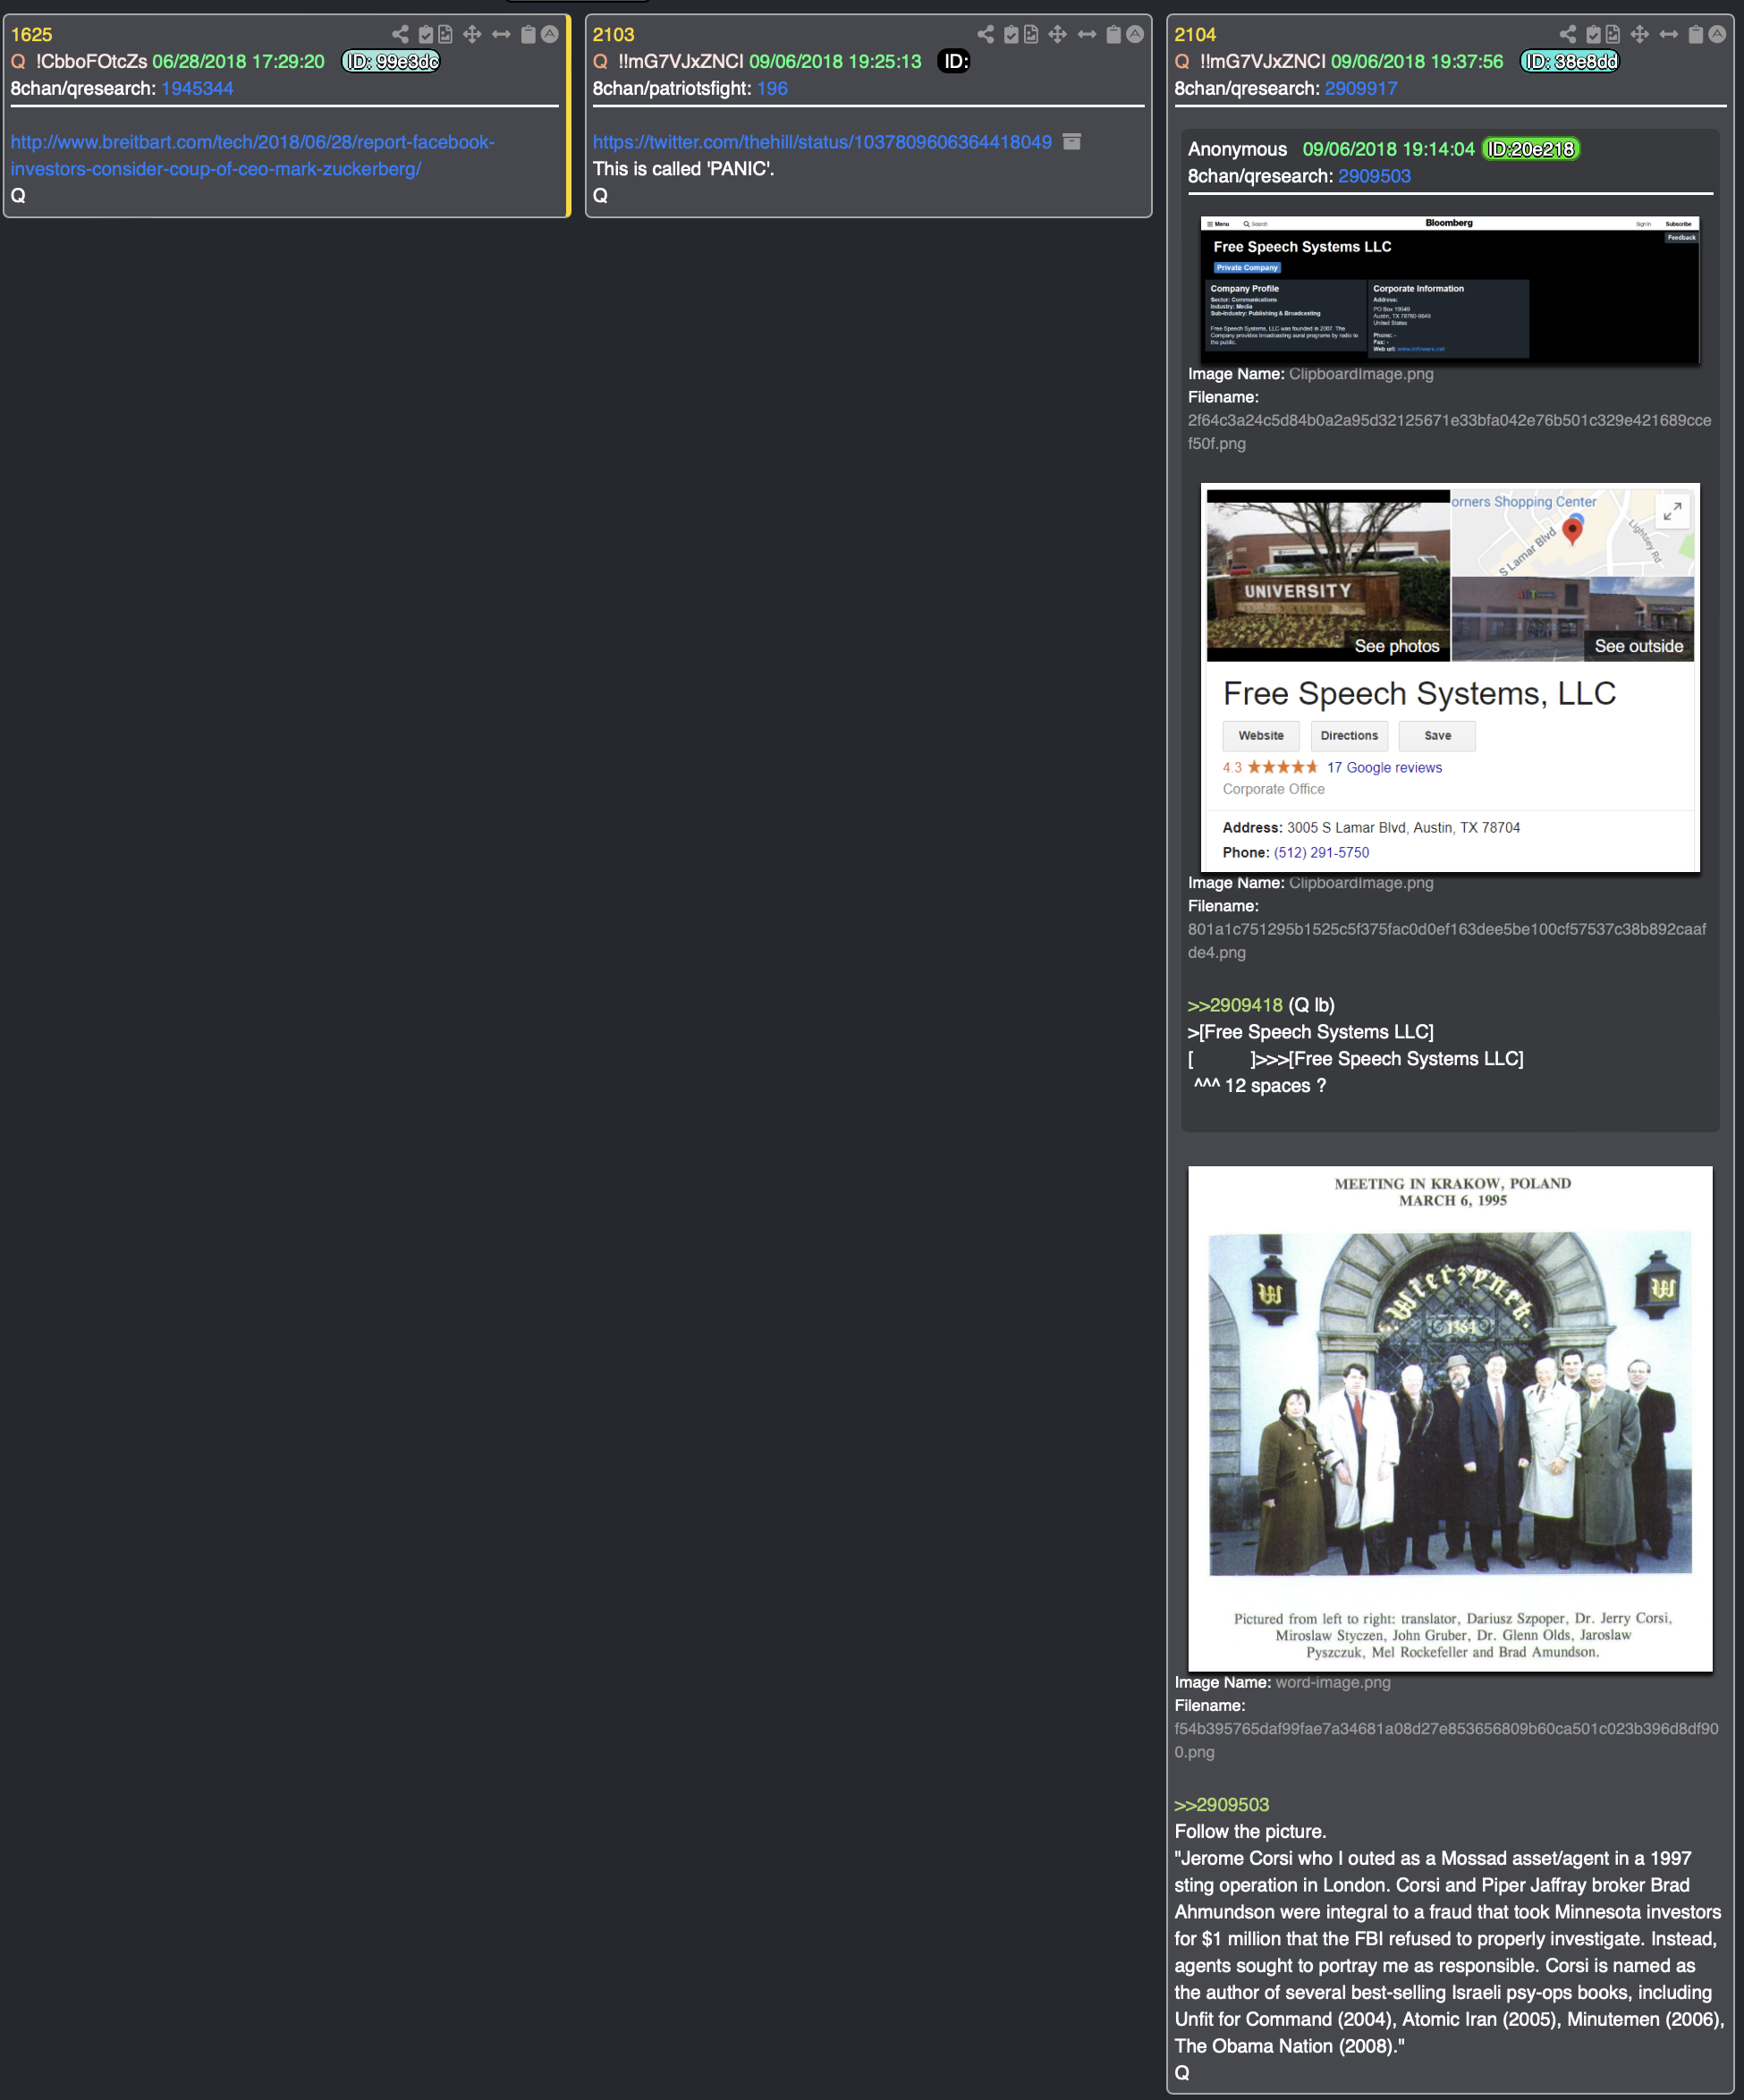Image resolution: width=1744 pixels, height=2100 pixels.
Task: Click the clipboard-check icon on post 2104
Action: [1593, 34]
